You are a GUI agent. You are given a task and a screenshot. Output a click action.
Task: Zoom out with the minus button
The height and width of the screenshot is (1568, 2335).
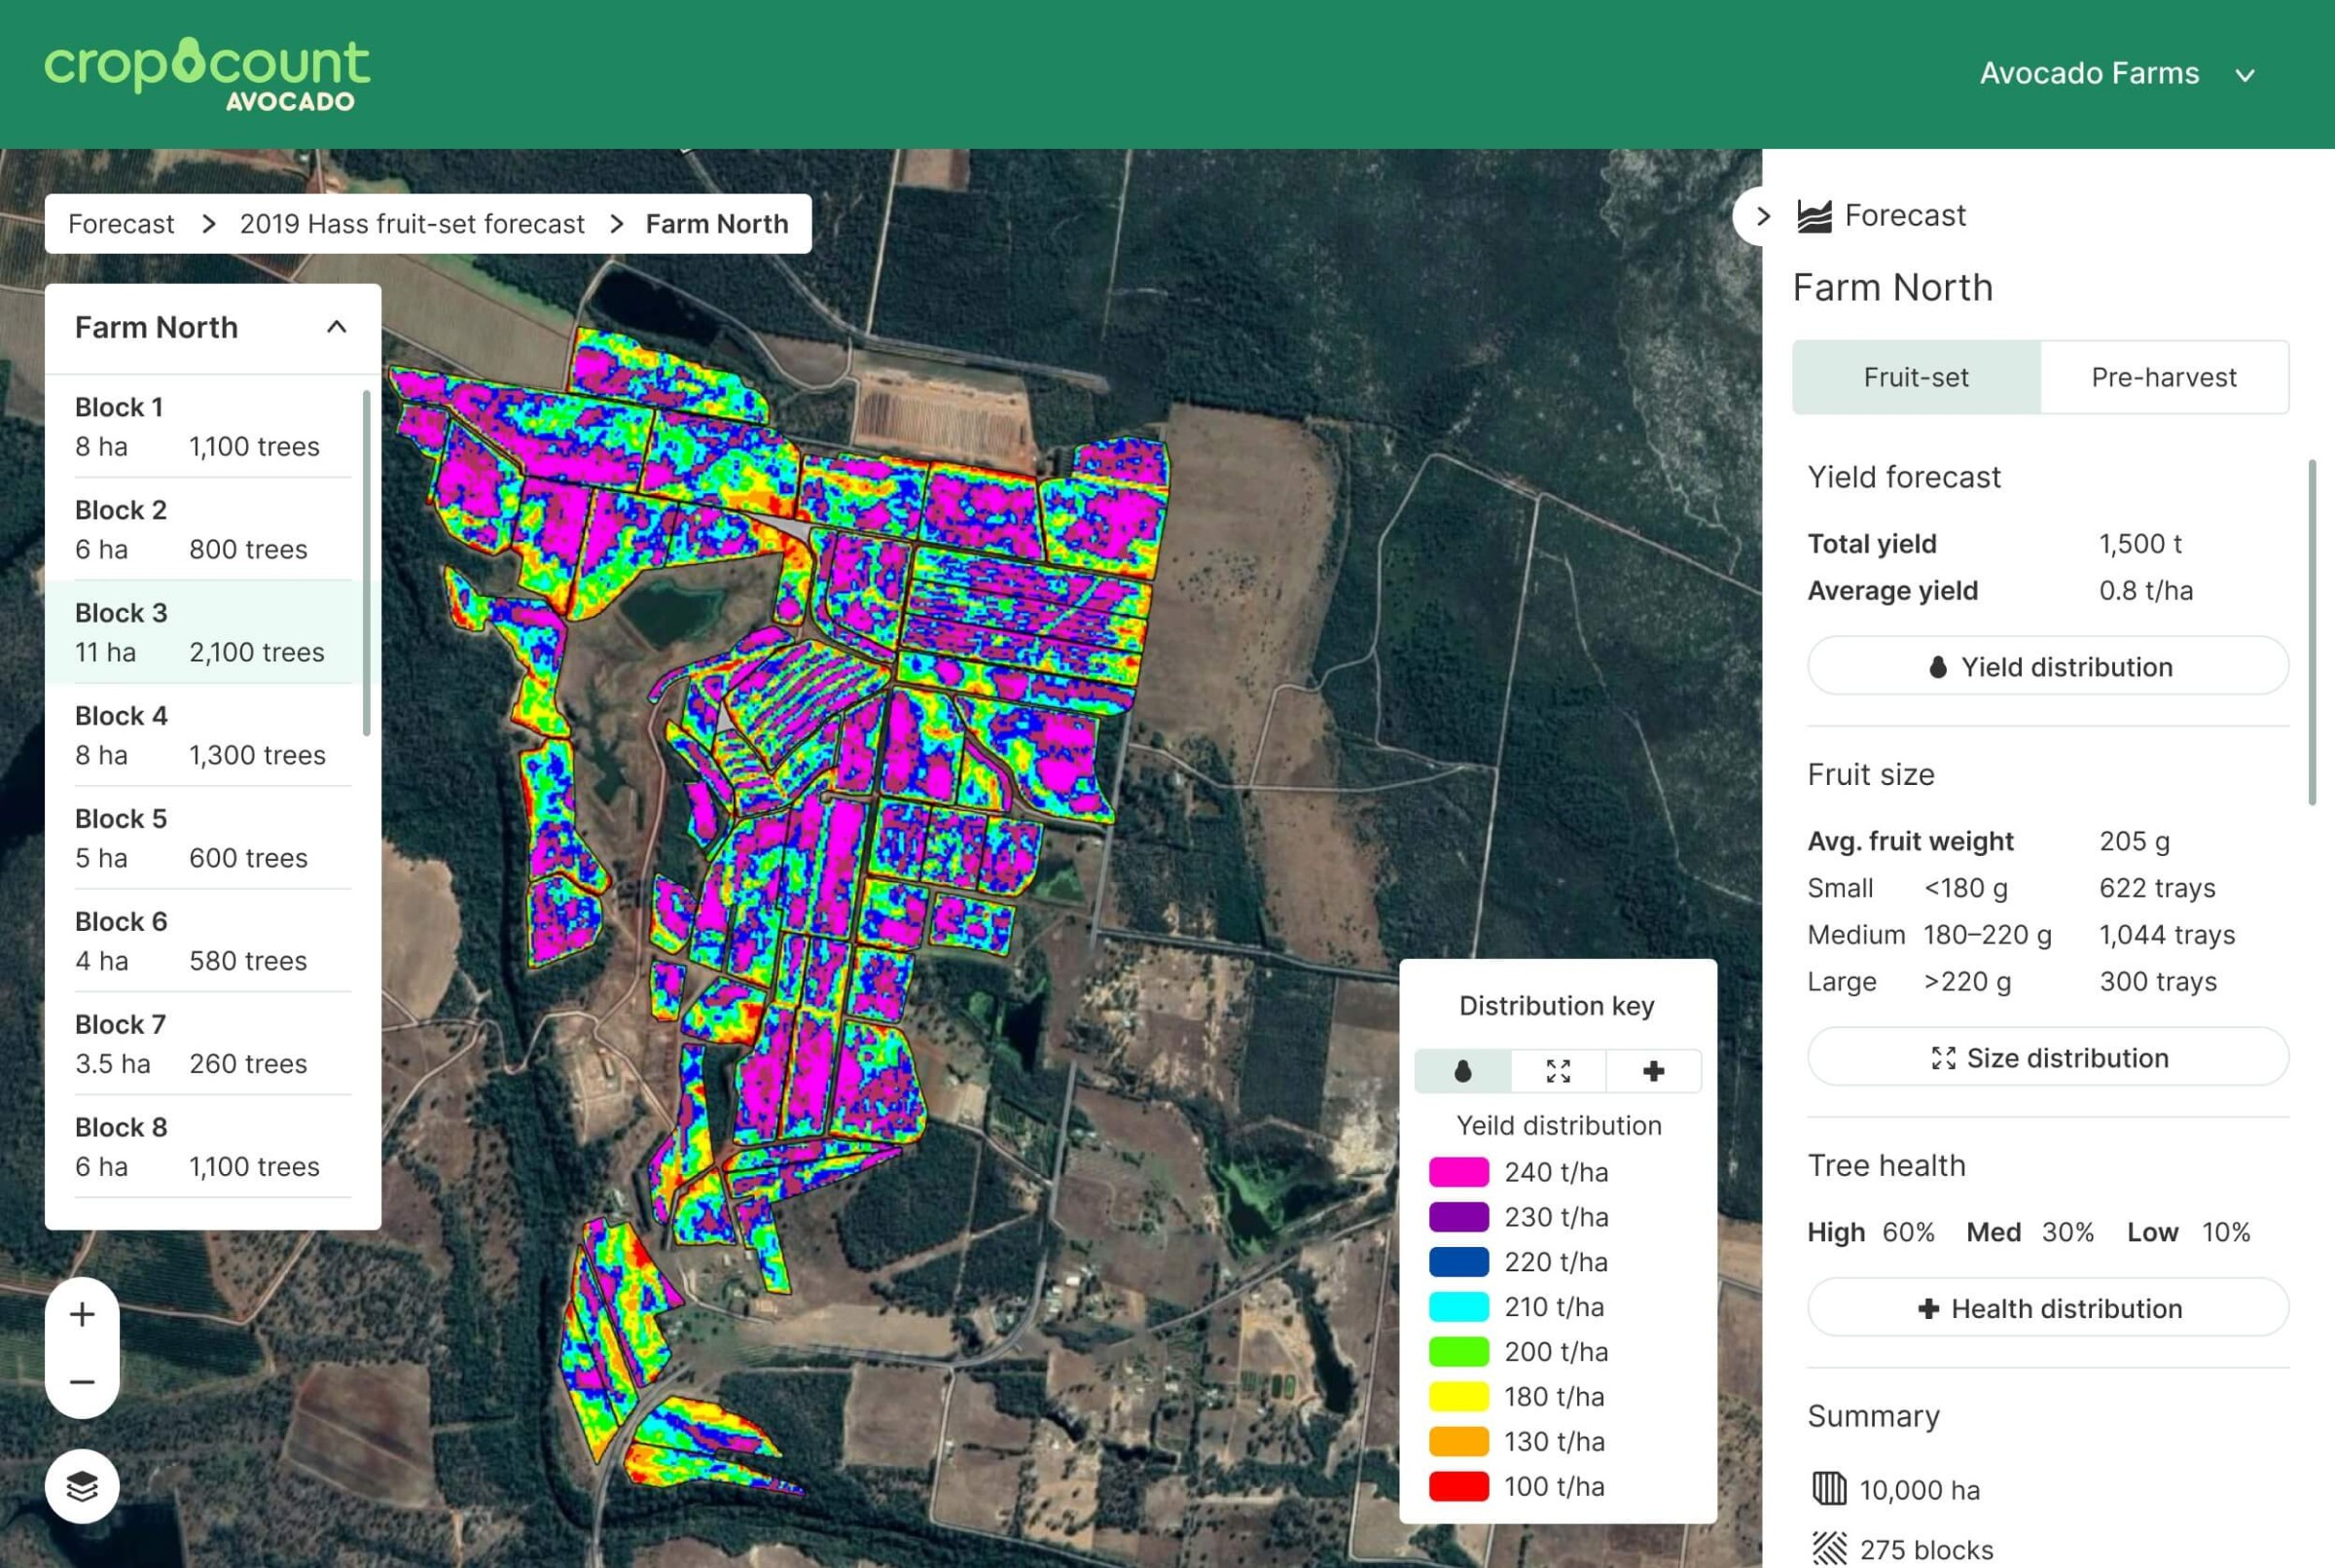pos(82,1382)
